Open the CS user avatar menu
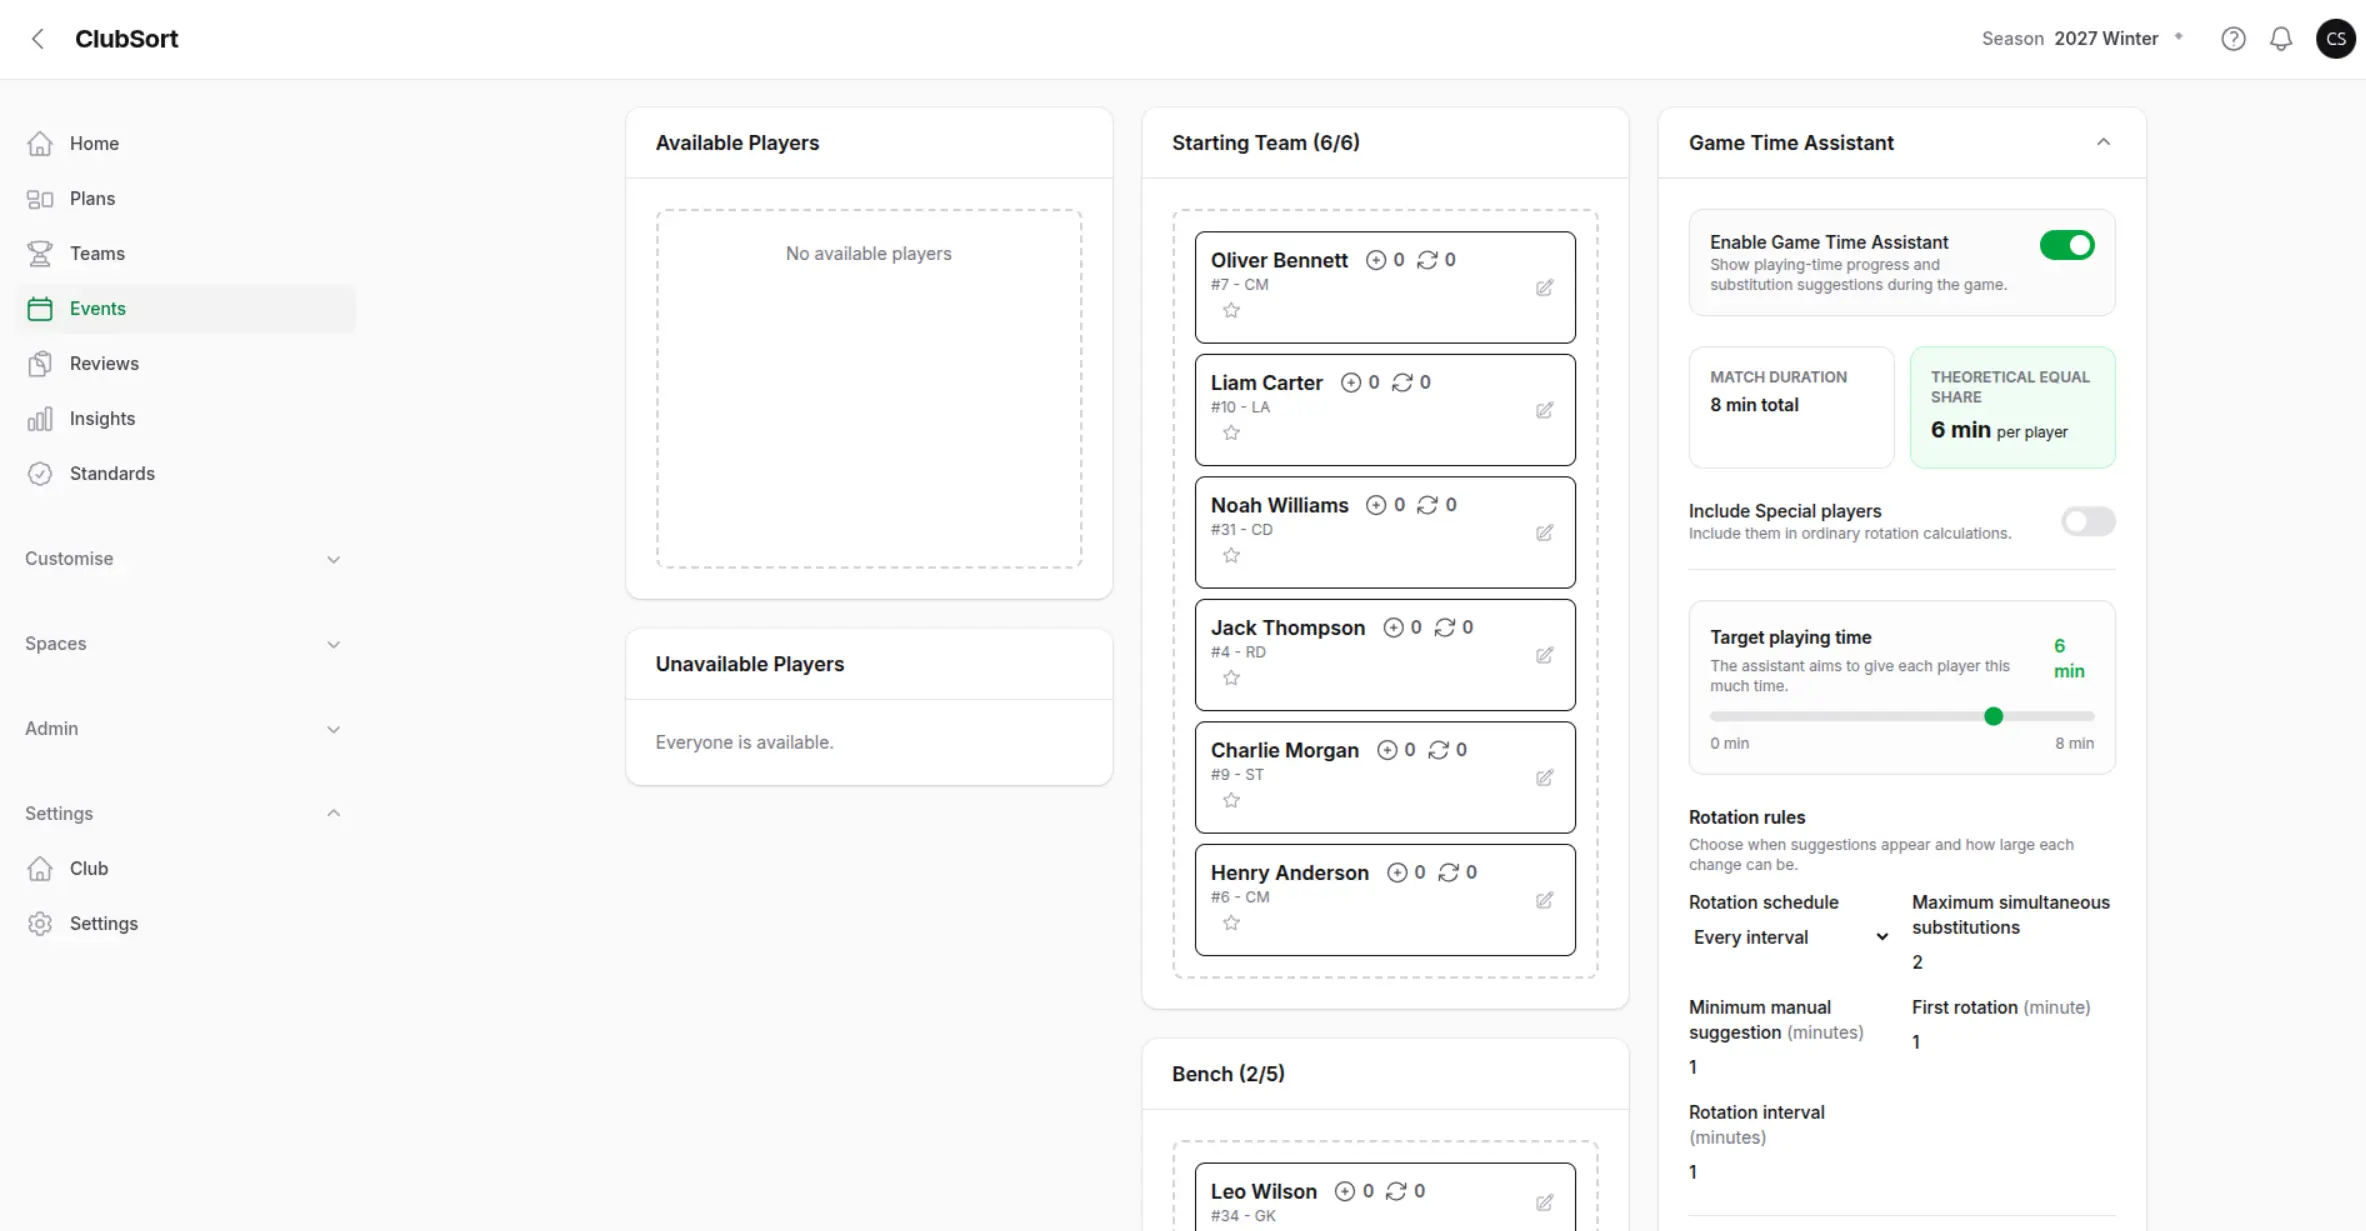2366x1231 pixels. tap(2336, 39)
